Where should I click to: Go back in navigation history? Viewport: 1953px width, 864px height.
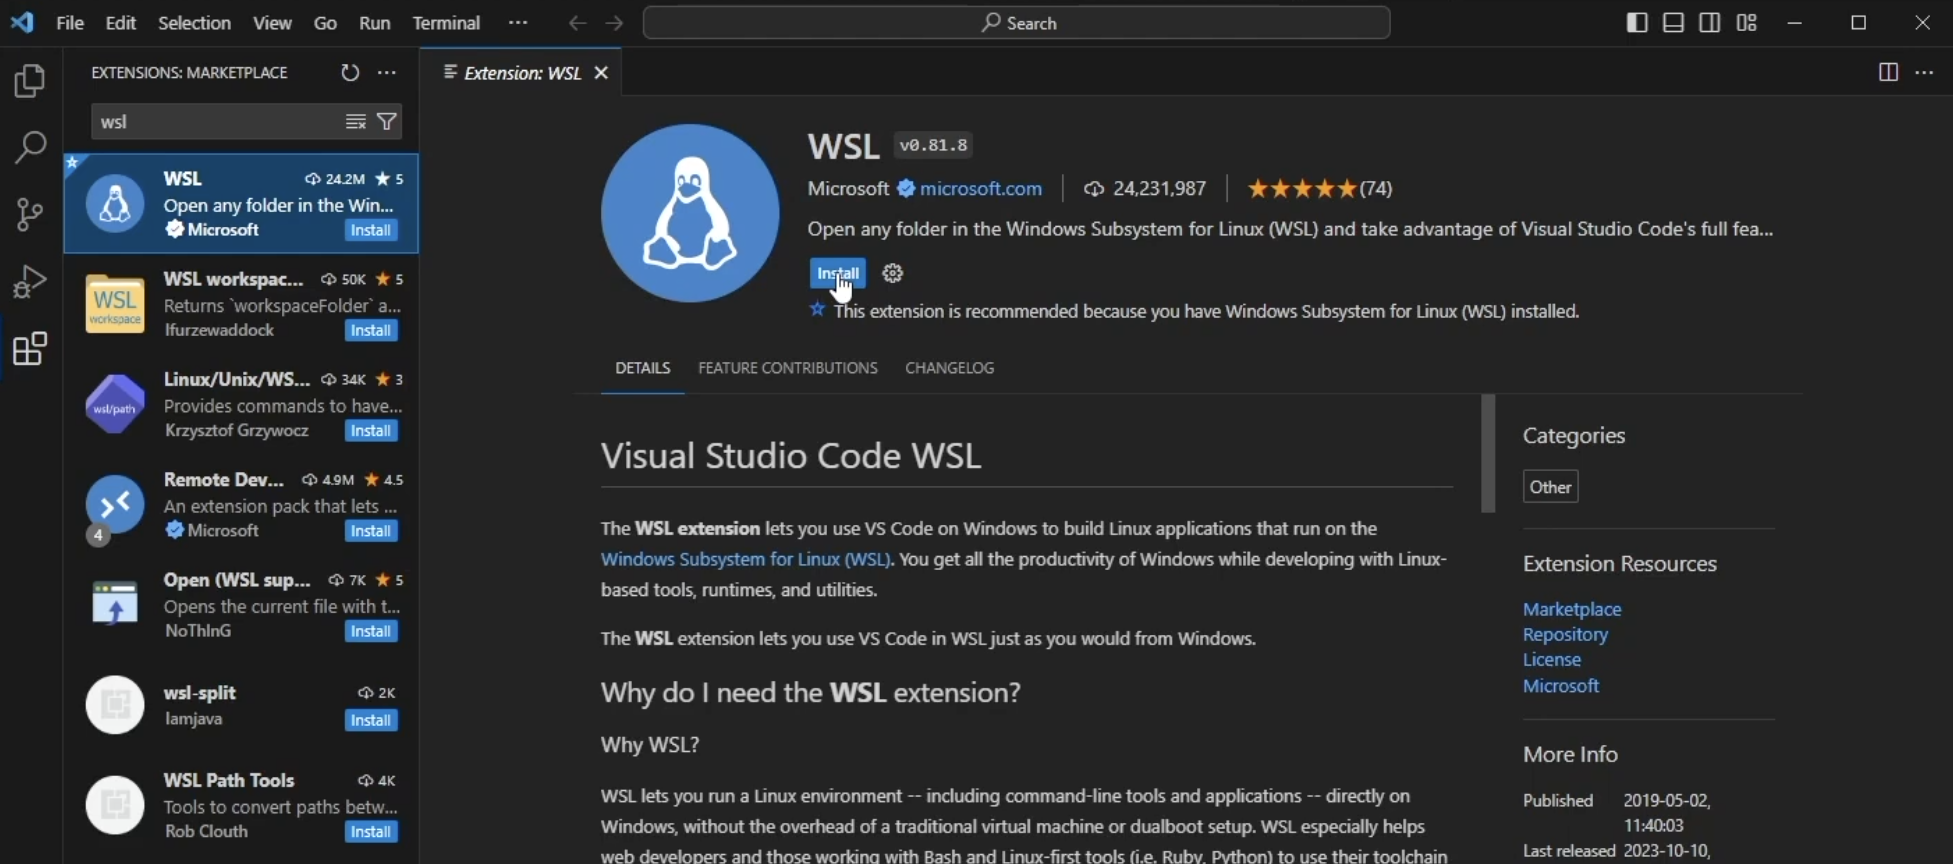coord(577,23)
